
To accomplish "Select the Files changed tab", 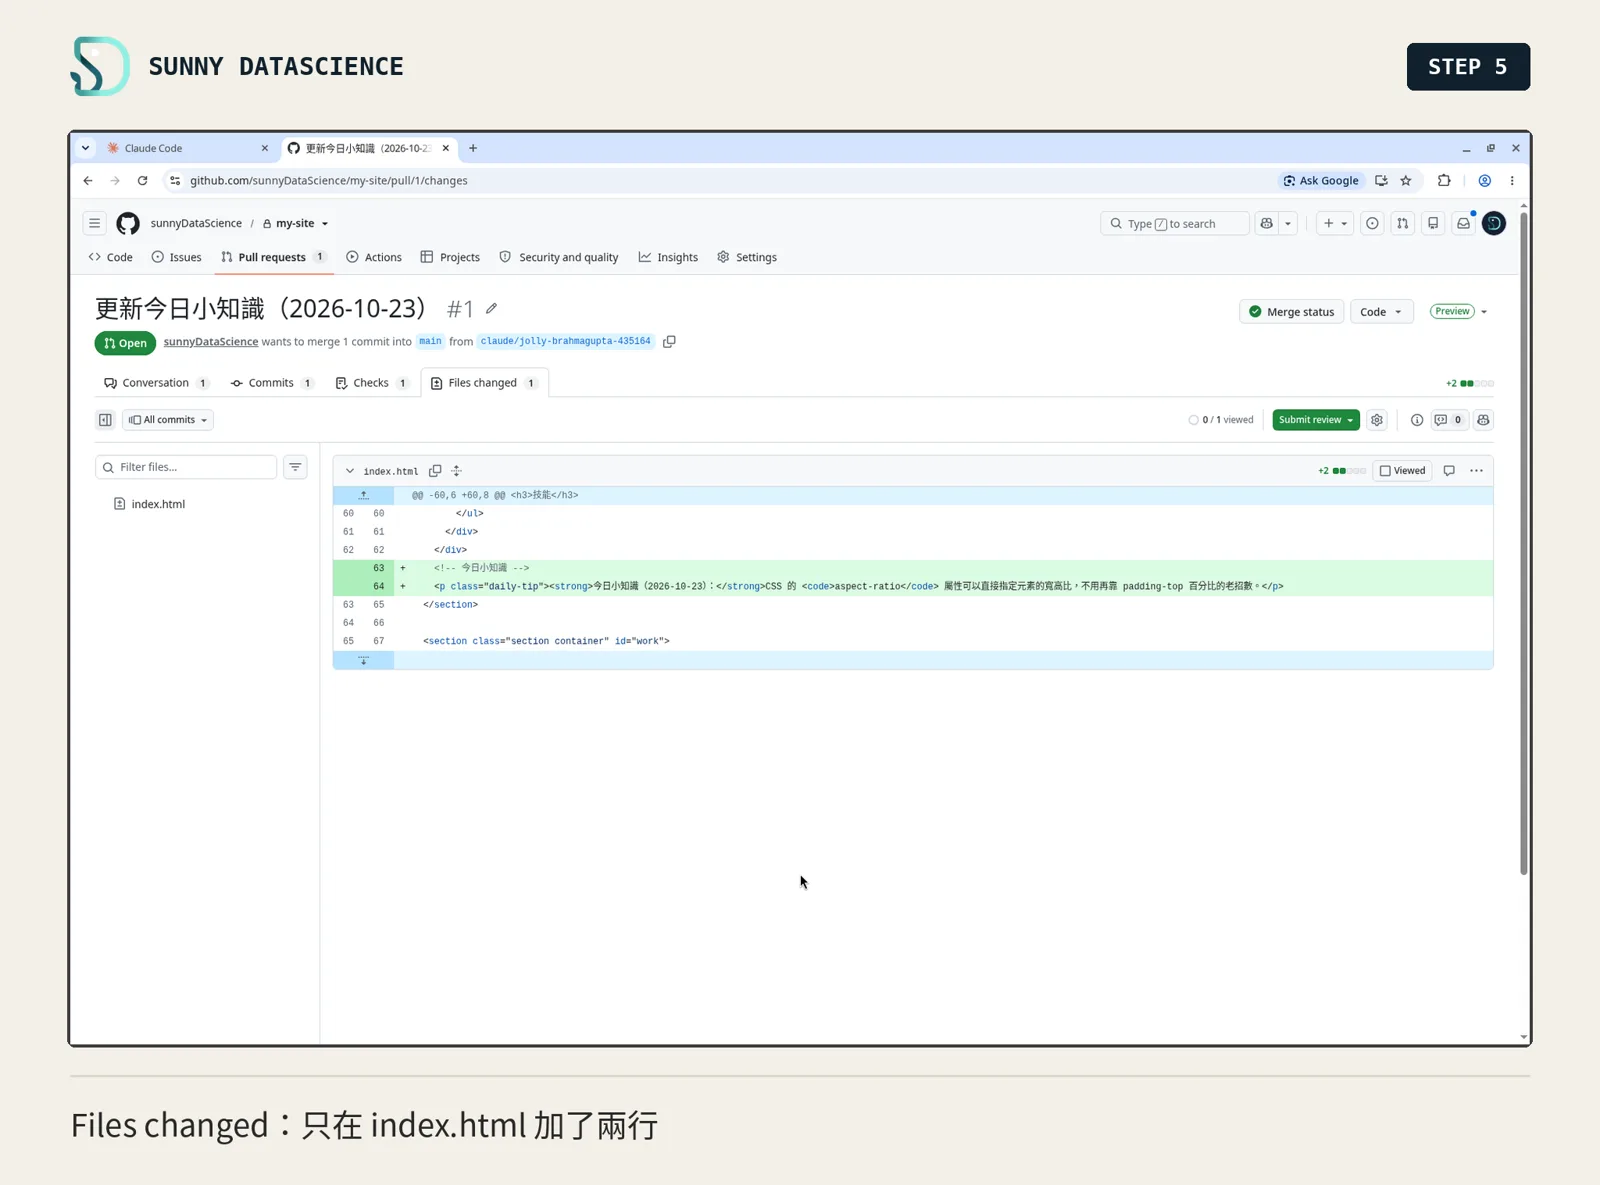I will 484,383.
